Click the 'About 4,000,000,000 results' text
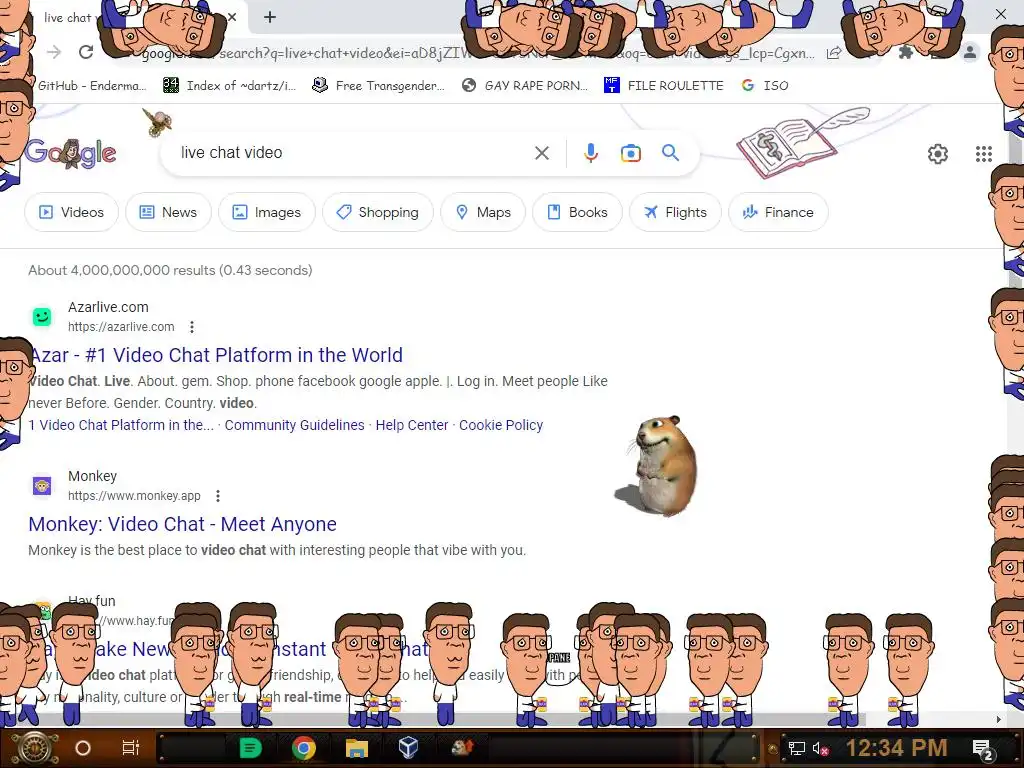1024x768 pixels. click(170, 270)
